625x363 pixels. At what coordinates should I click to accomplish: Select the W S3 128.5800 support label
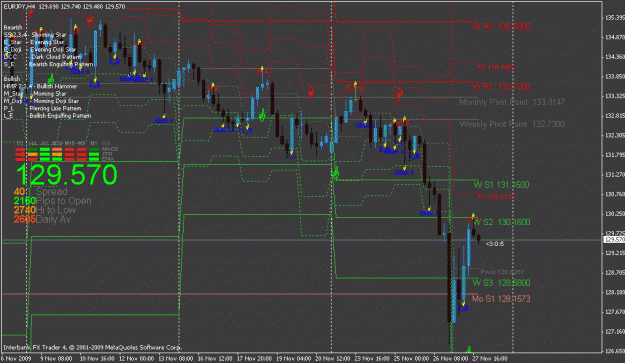click(501, 283)
